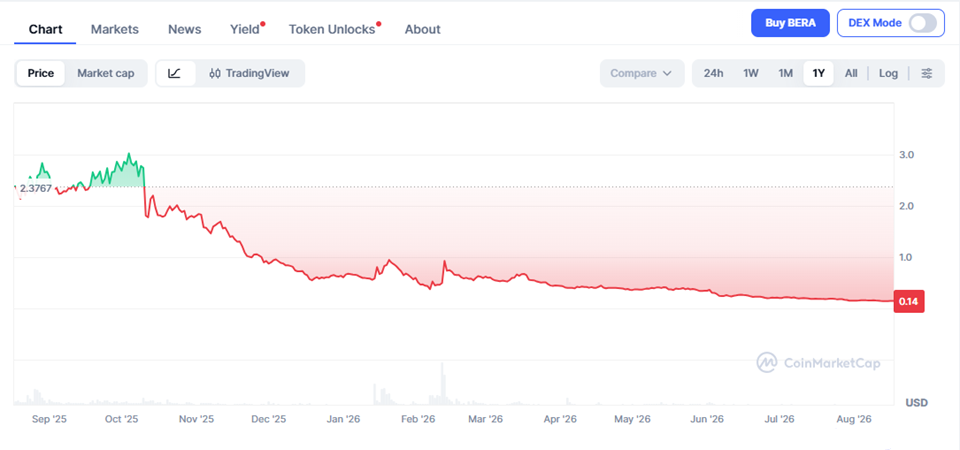This screenshot has width=960, height=450.
Task: Set time range to 1W
Action: (751, 73)
